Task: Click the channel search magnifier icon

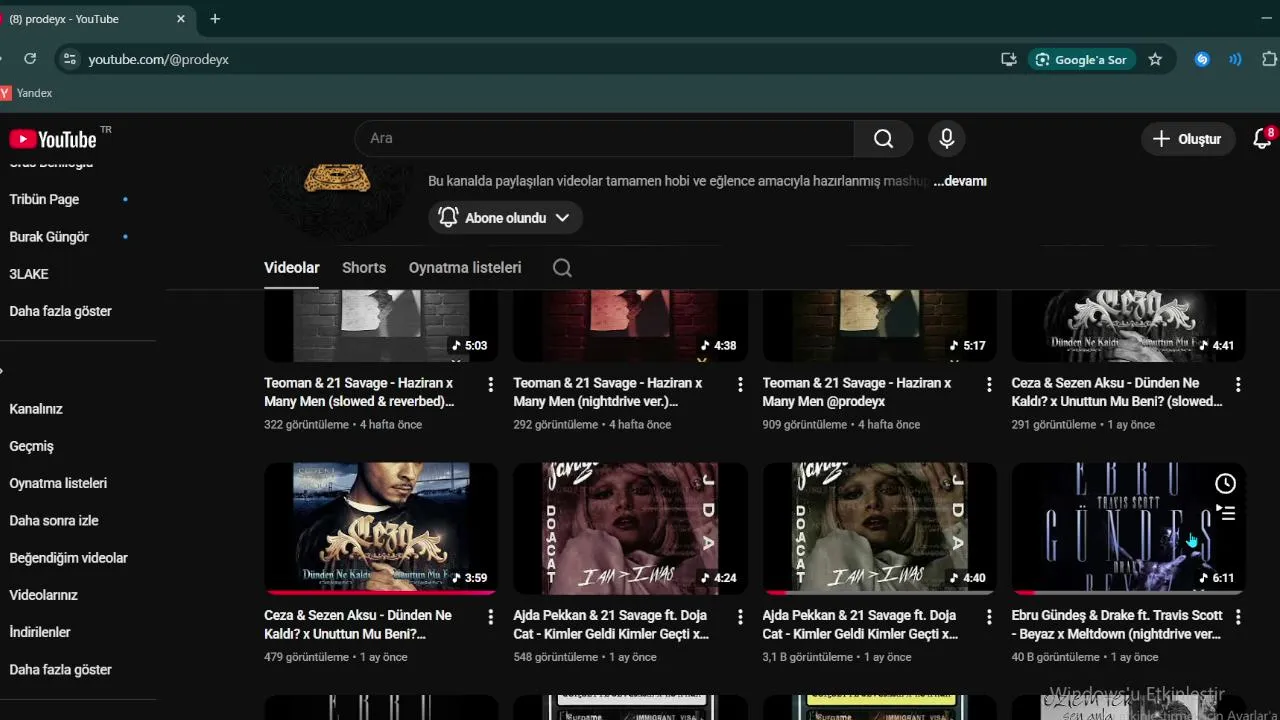Action: (x=562, y=268)
